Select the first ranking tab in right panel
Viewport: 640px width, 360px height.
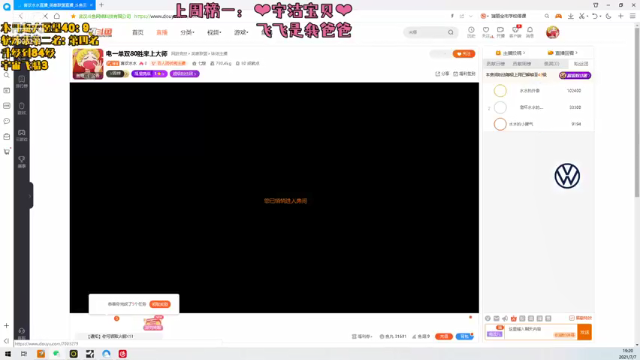coord(496,64)
